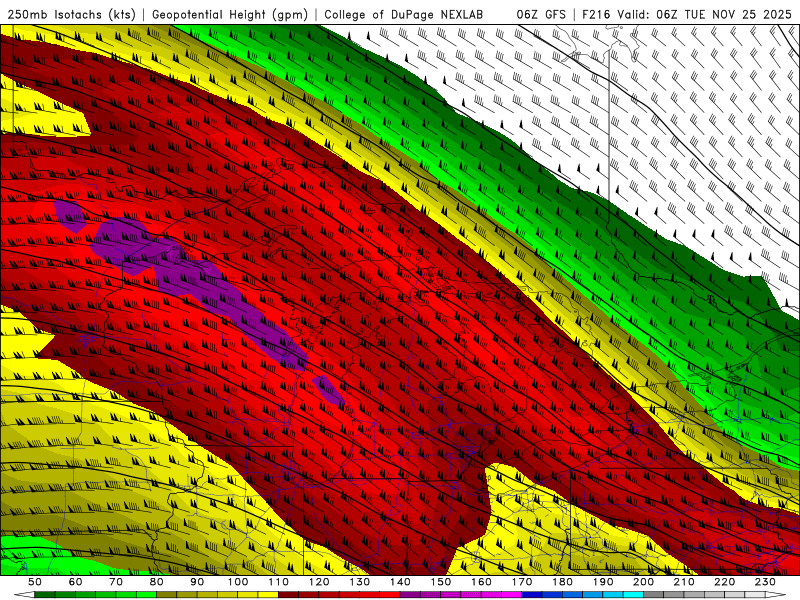Click the legend value 80
Image resolution: width=800 pixels, height=600 pixels.
tap(157, 582)
